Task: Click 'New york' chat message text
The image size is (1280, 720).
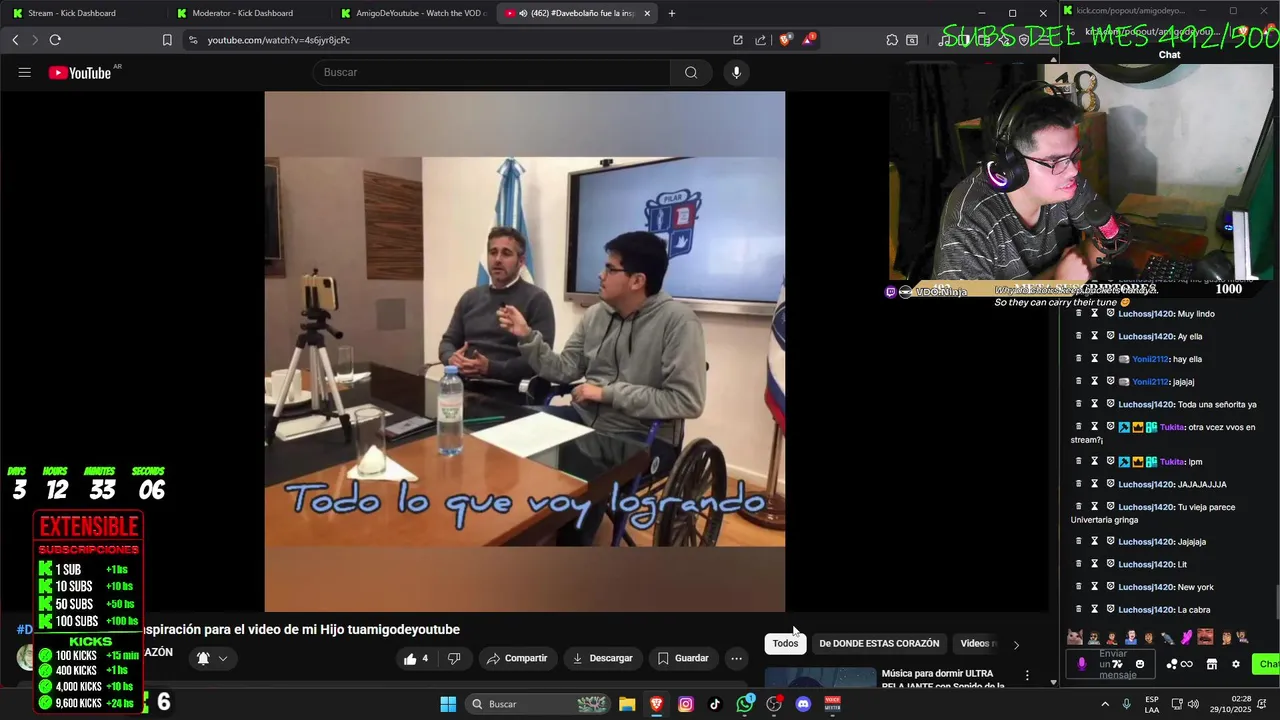Action: [x=1196, y=587]
